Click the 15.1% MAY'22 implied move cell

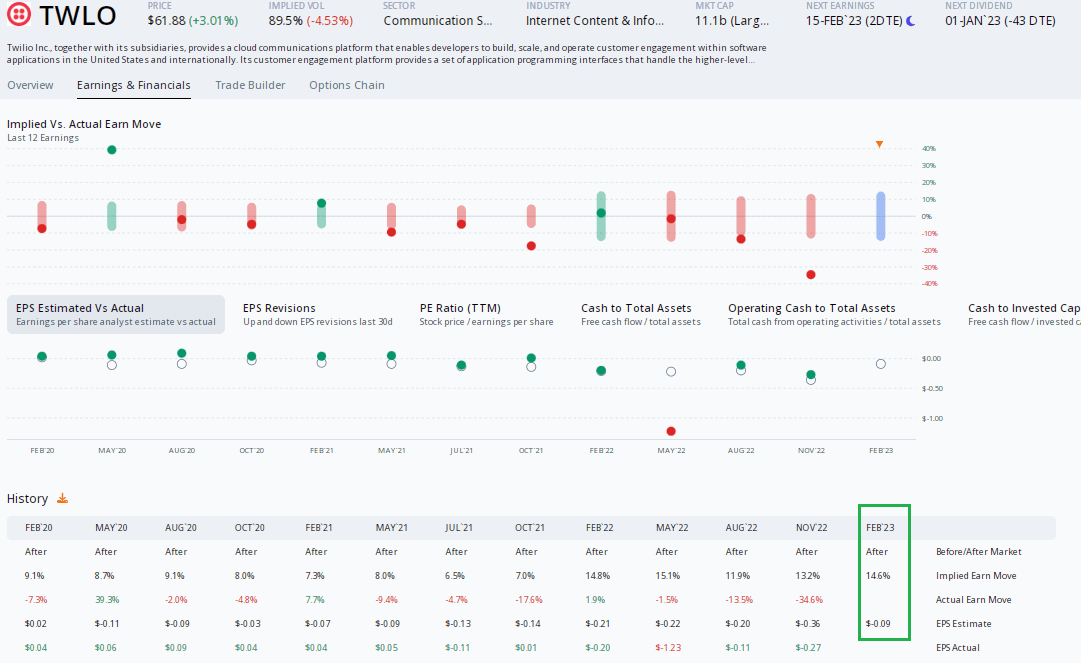click(x=667, y=575)
